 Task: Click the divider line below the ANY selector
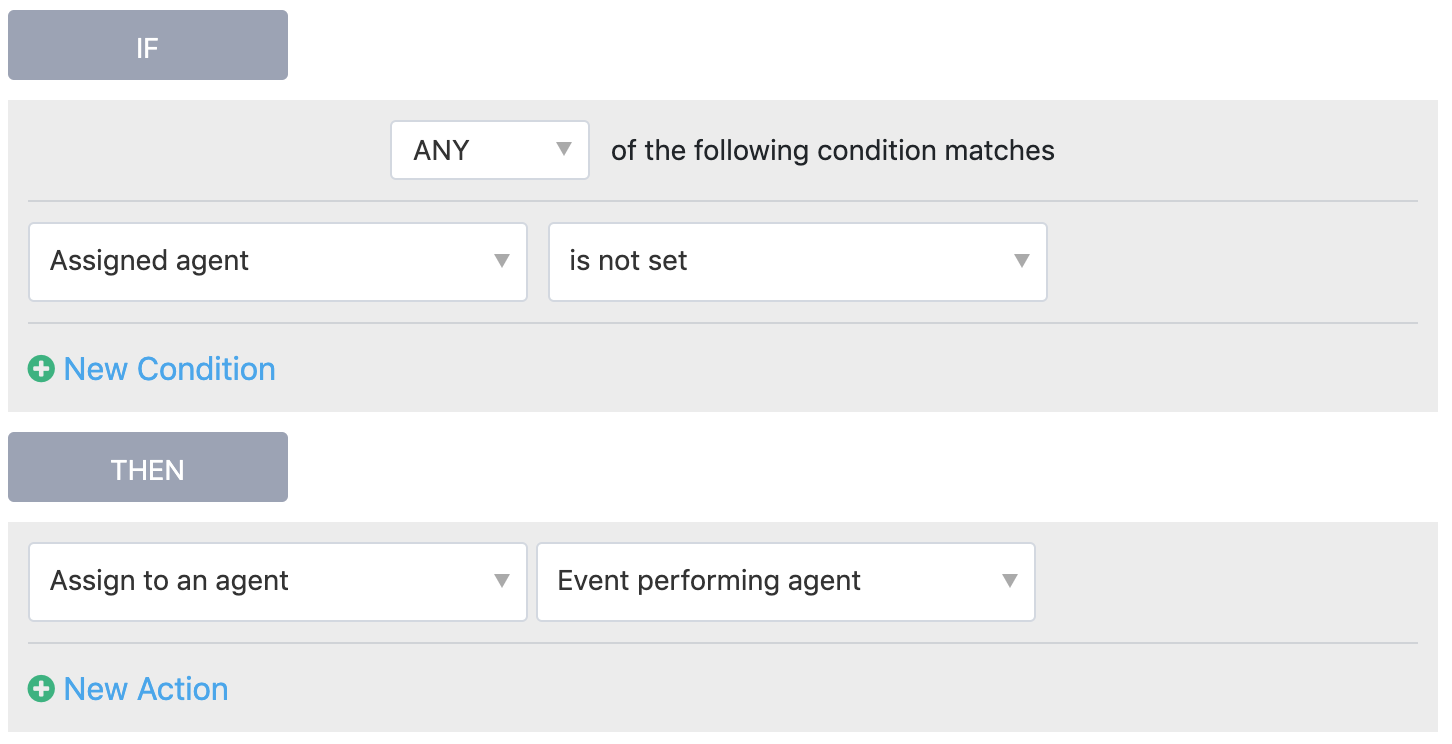(723, 201)
